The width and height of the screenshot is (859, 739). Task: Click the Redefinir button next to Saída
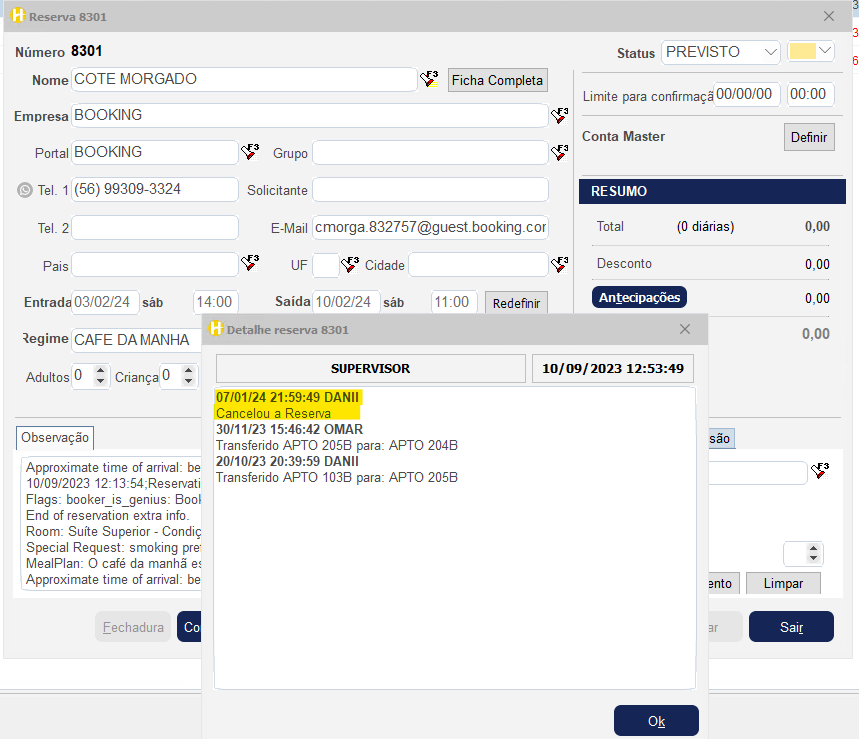tap(516, 303)
